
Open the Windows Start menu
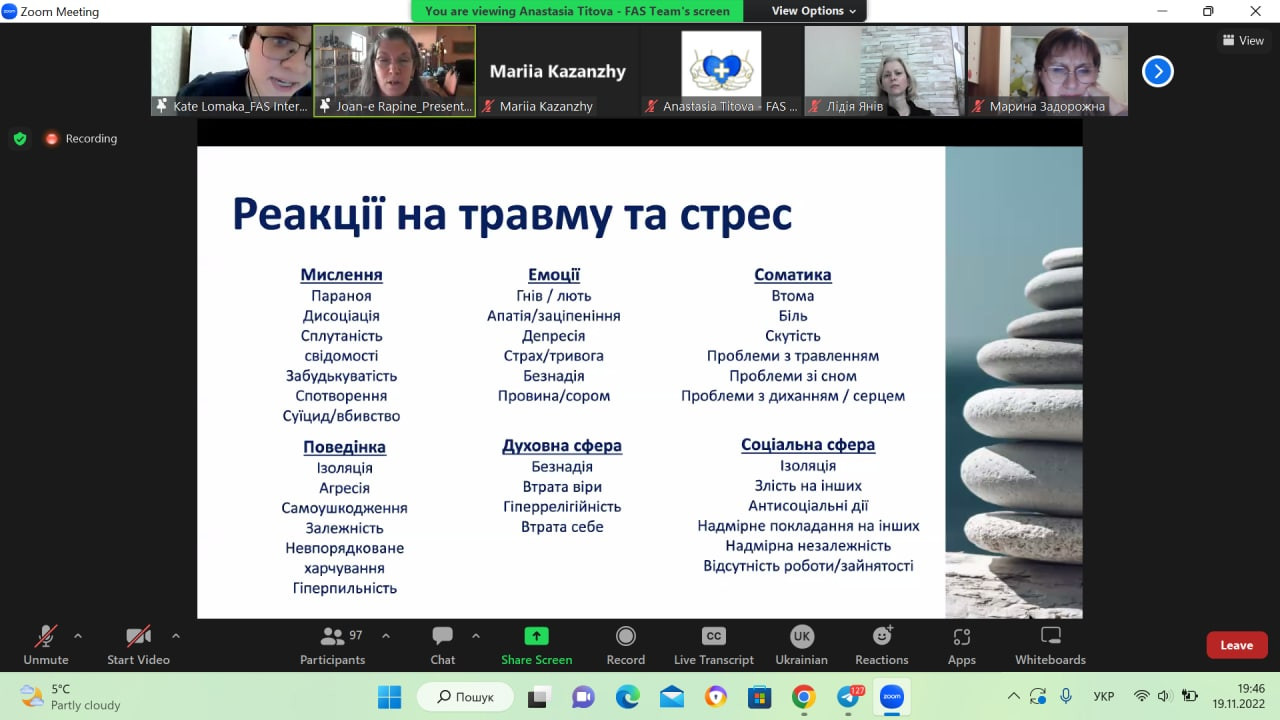click(x=389, y=697)
